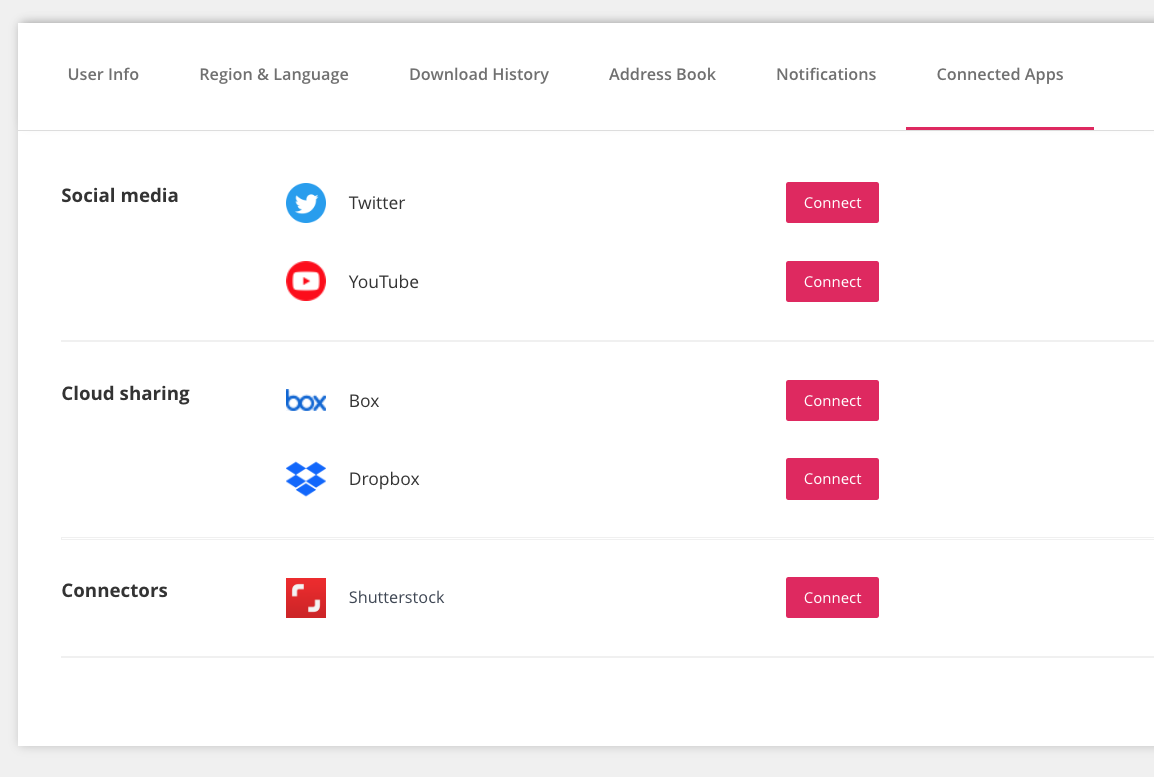Click the red YouTube play icon
The image size is (1154, 777).
click(306, 282)
